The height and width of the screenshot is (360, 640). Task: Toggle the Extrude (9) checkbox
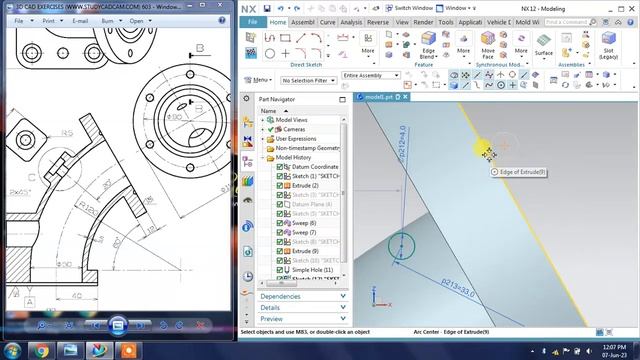(280, 251)
